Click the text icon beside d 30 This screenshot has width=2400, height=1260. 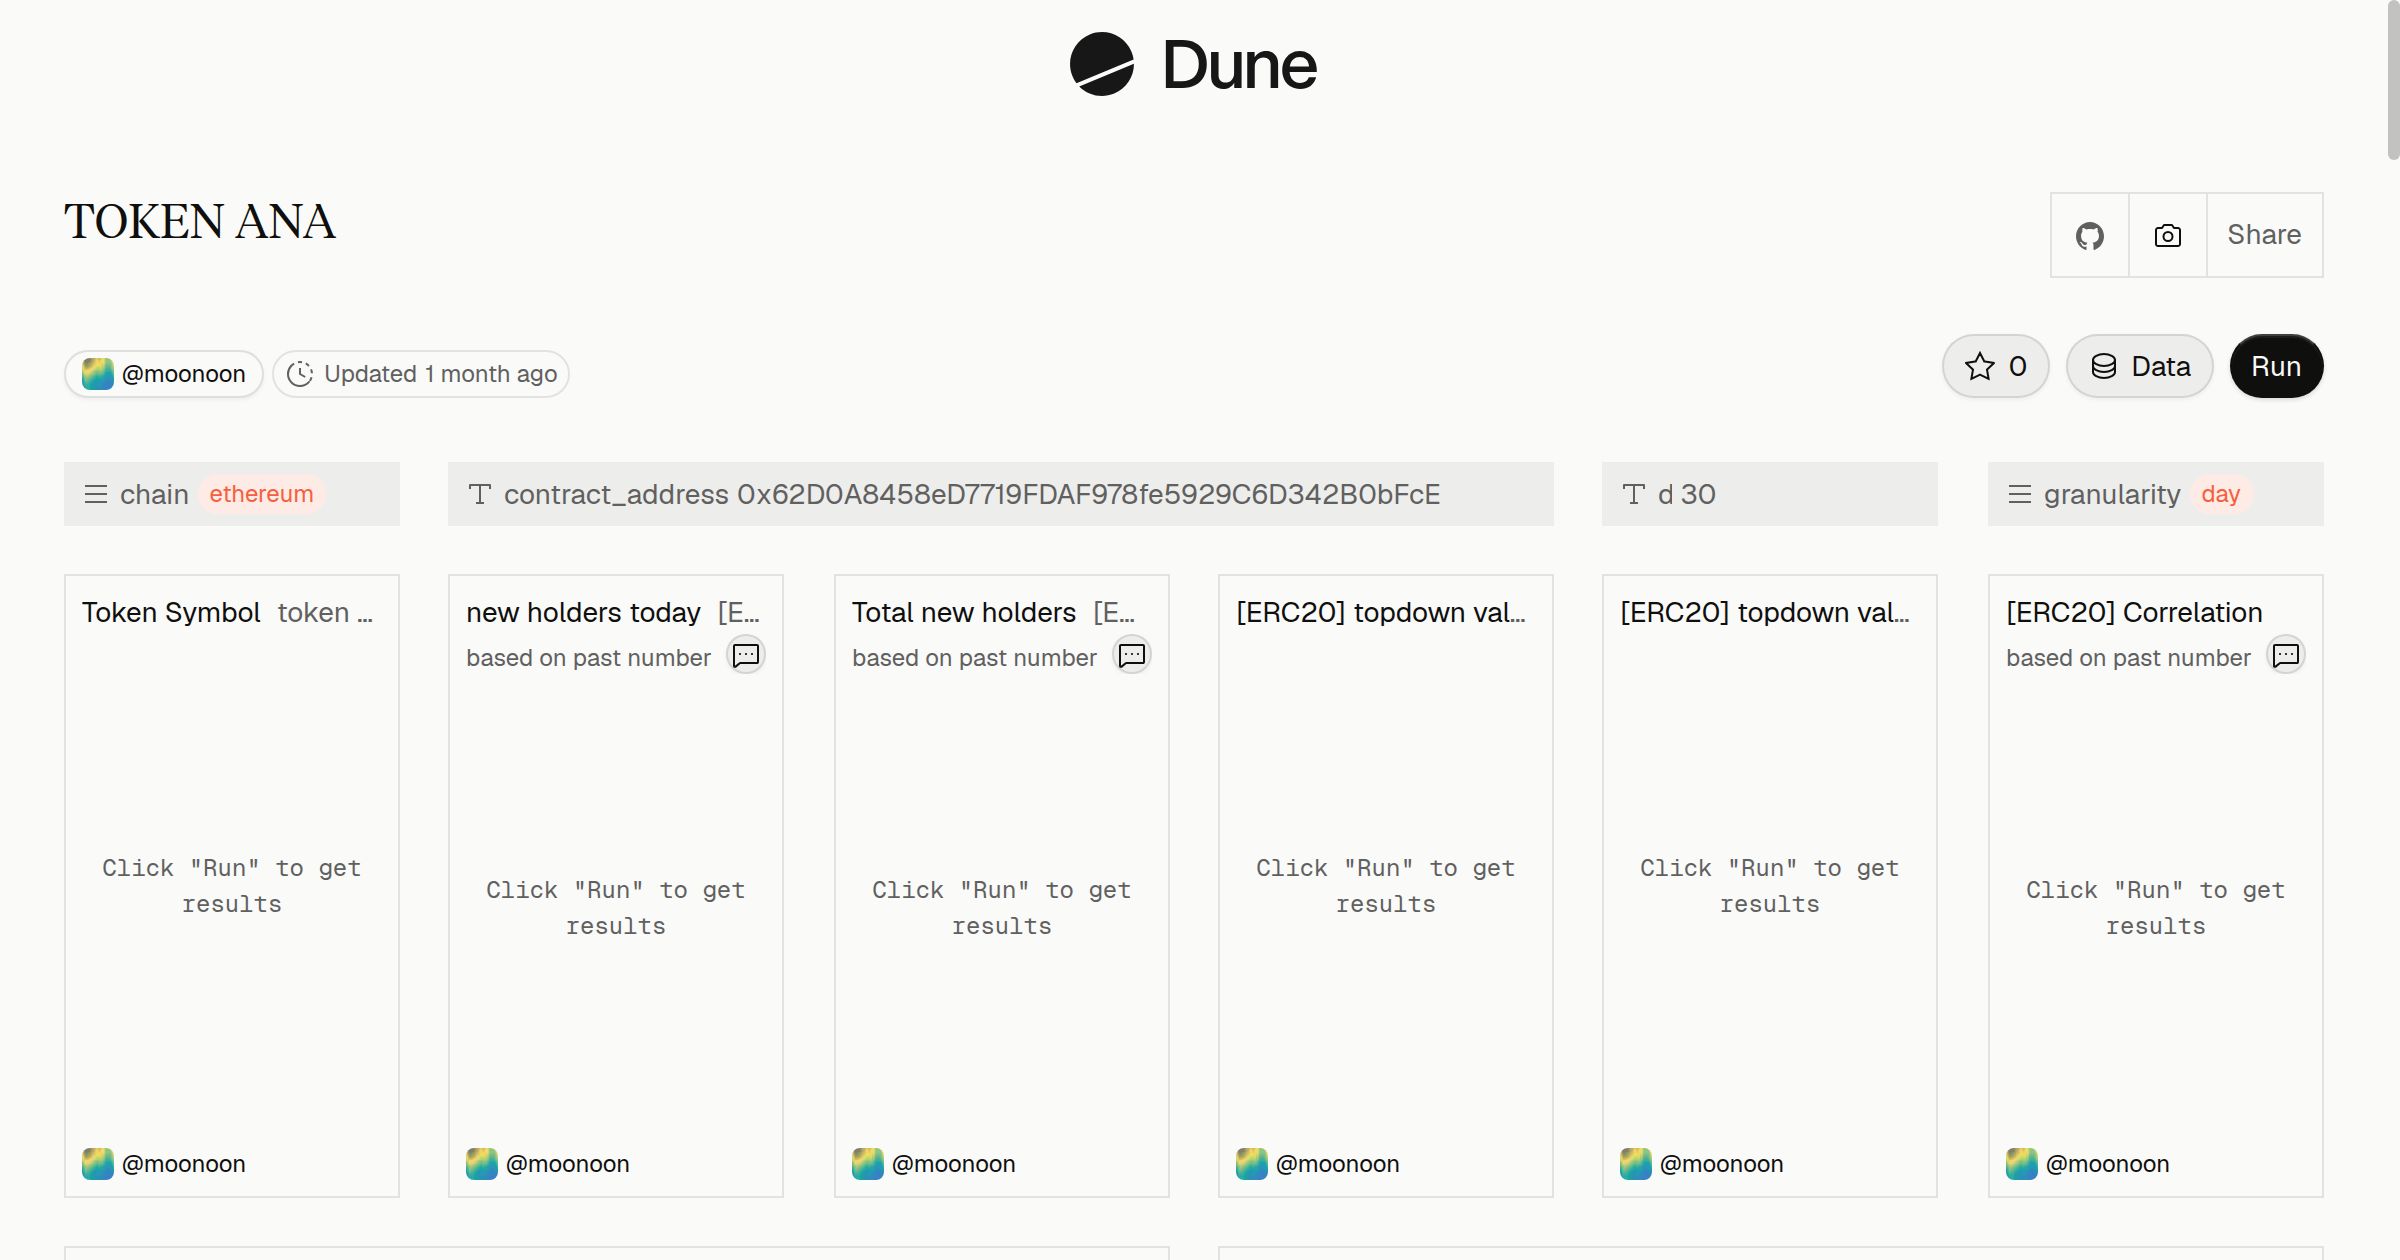coord(1634,494)
